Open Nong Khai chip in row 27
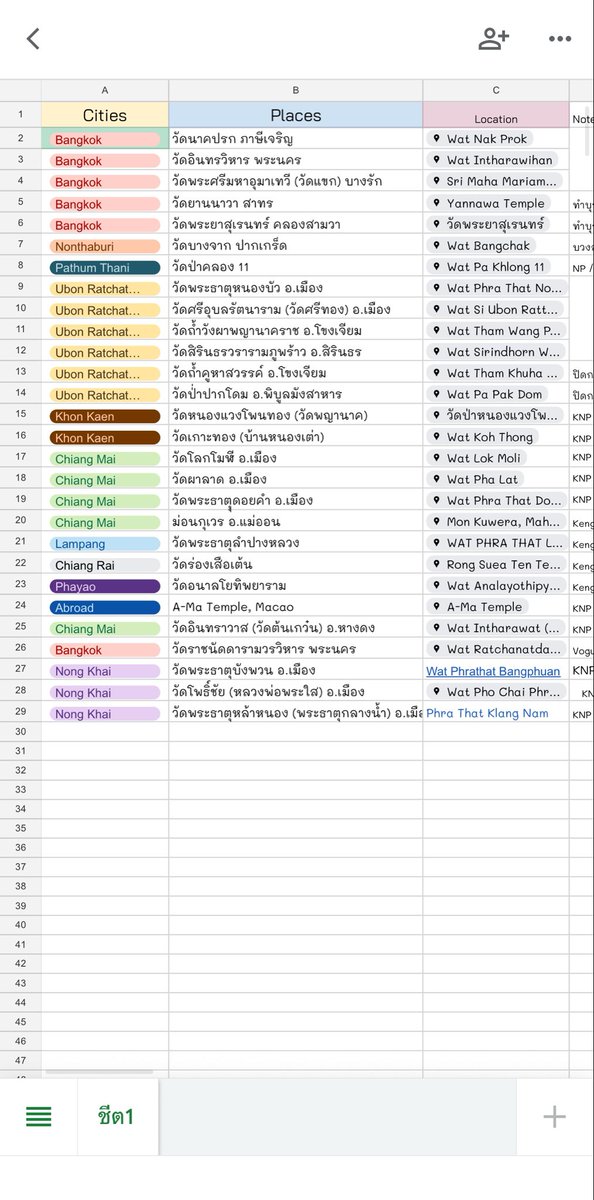Viewport: 594px width, 1200px height. point(105,672)
